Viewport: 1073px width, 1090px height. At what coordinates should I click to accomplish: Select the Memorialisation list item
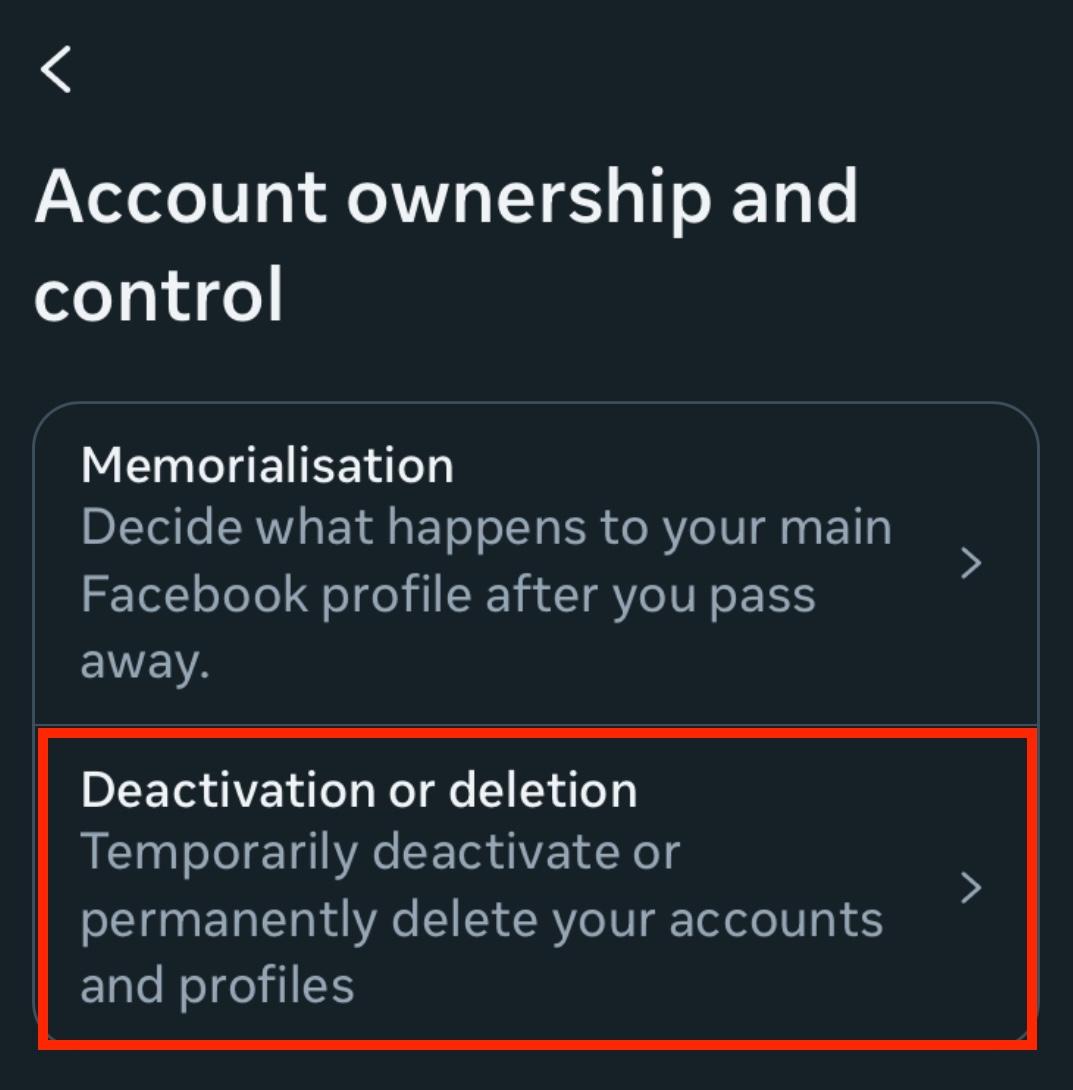click(x=500, y=560)
